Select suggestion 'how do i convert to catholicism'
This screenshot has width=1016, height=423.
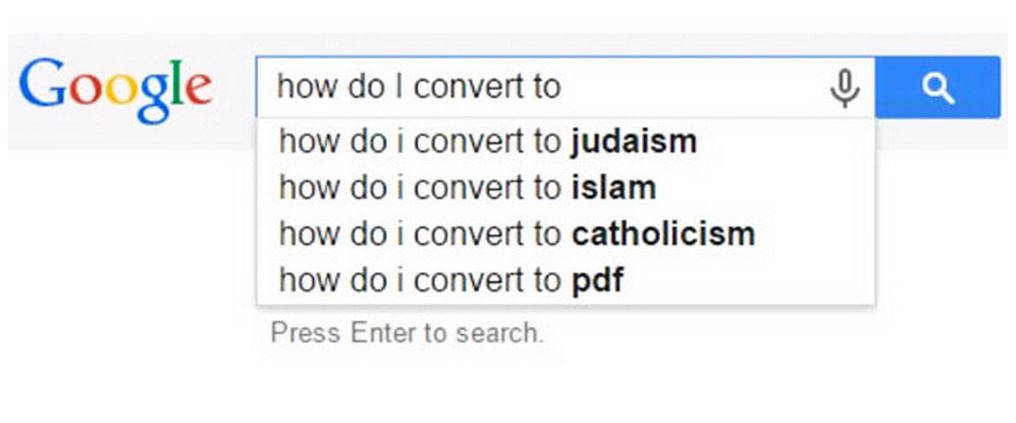pyautogui.click(x=566, y=234)
